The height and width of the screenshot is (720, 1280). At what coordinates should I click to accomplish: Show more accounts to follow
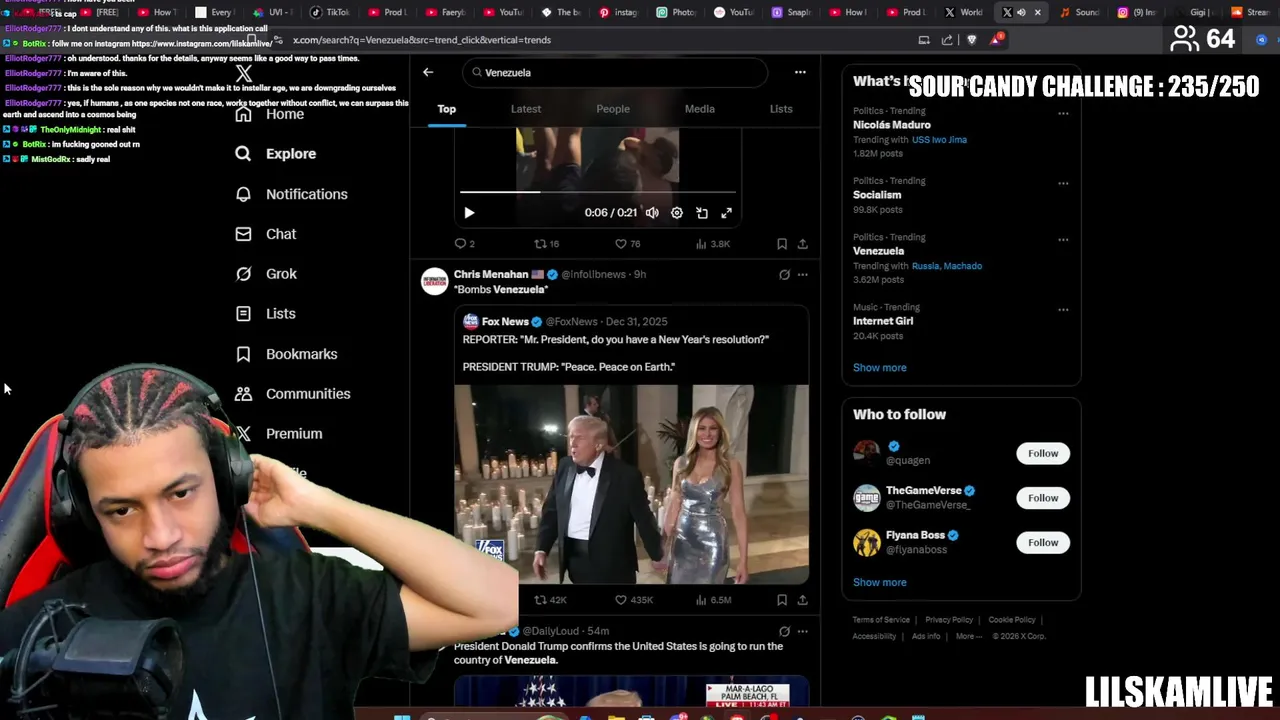pos(880,583)
